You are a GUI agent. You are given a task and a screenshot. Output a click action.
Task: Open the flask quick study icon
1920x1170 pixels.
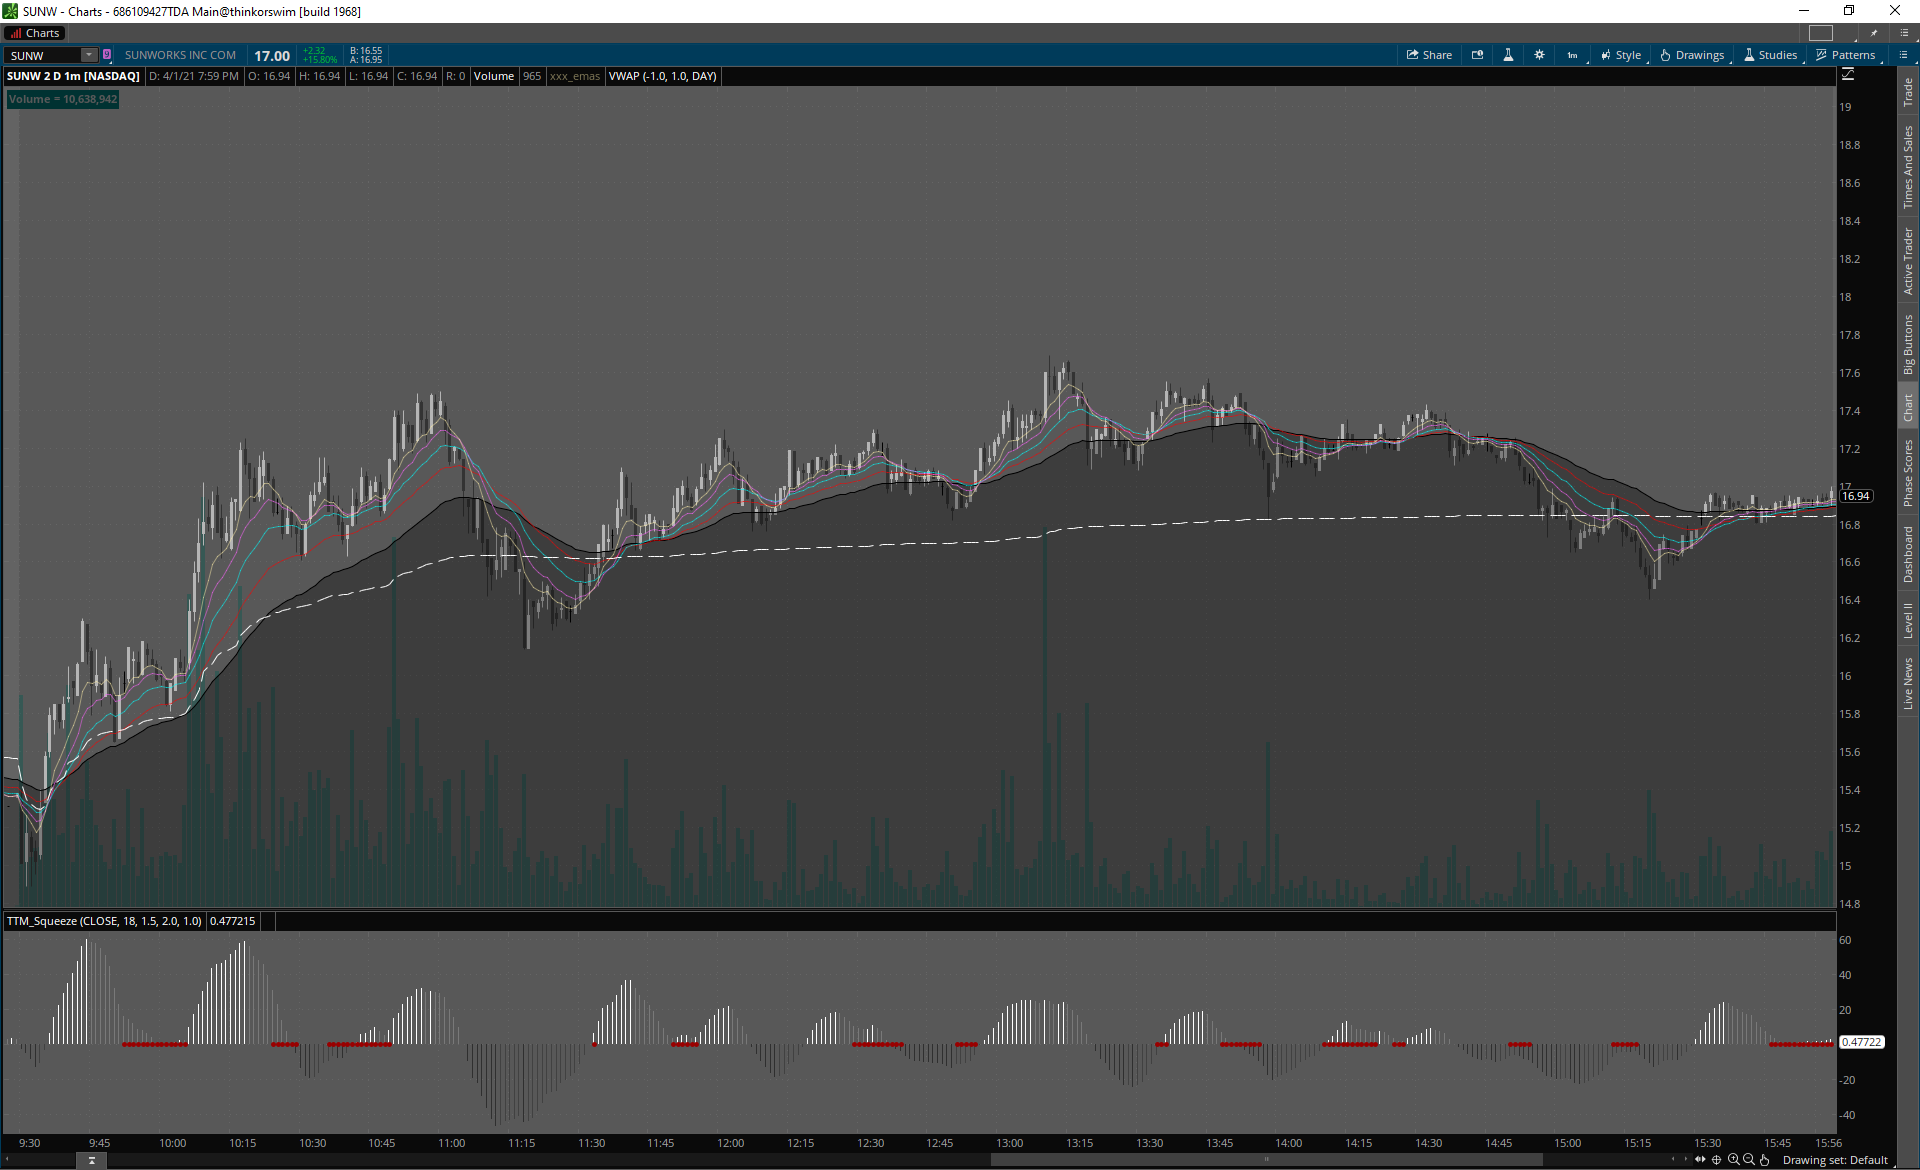[1508, 55]
